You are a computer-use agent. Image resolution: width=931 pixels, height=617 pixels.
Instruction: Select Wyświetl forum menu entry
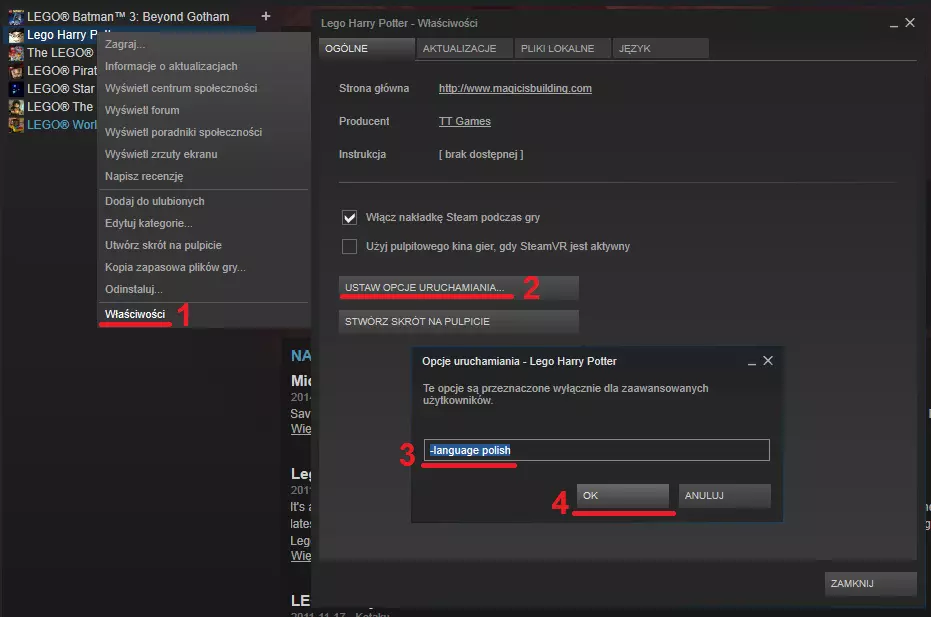pos(204,110)
